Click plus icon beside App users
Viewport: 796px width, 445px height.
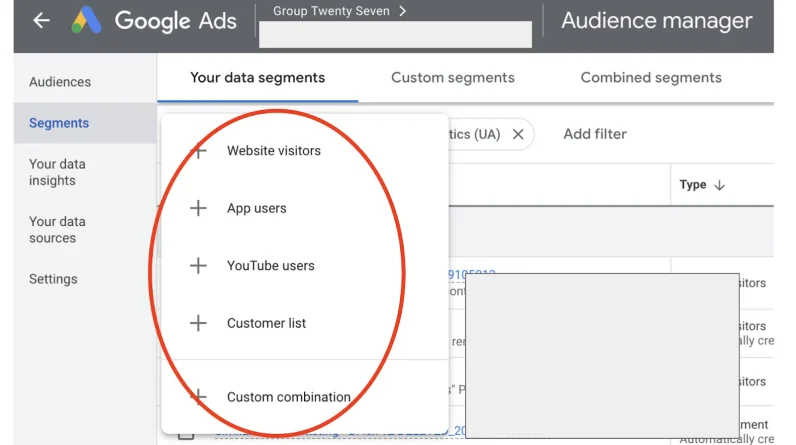point(198,208)
